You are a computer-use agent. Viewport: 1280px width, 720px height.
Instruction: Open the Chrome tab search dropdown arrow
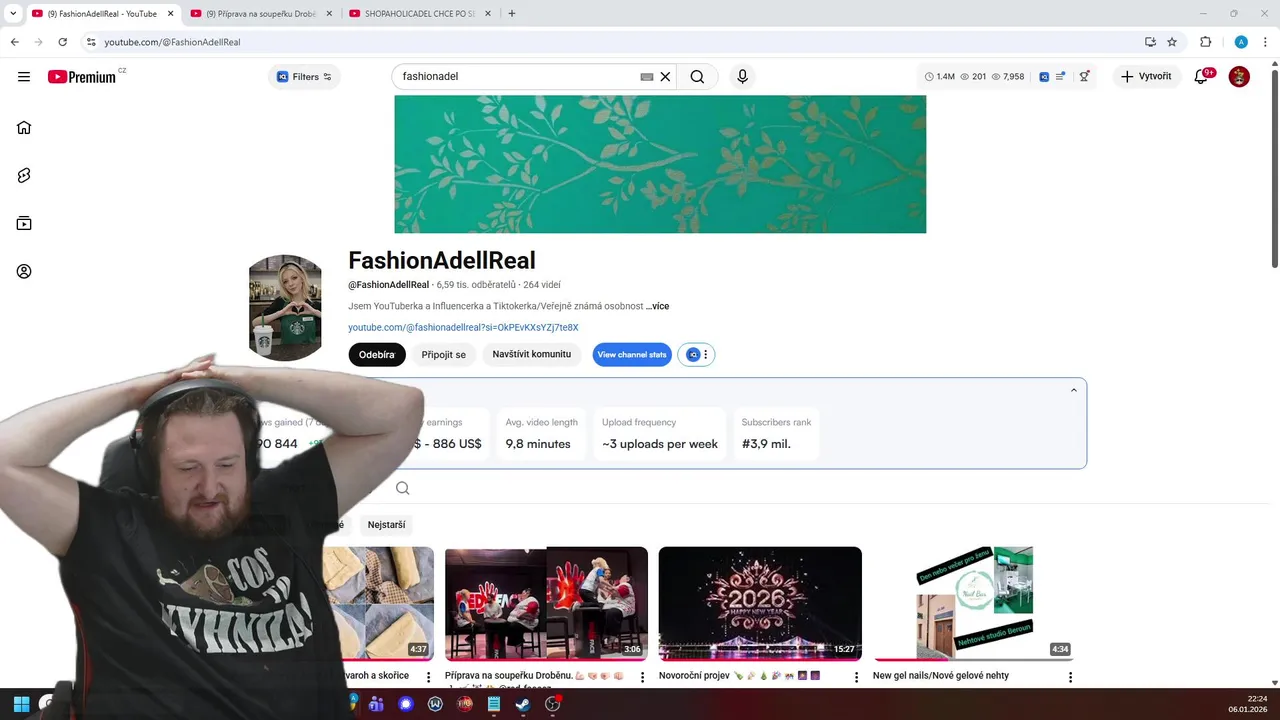(13, 13)
